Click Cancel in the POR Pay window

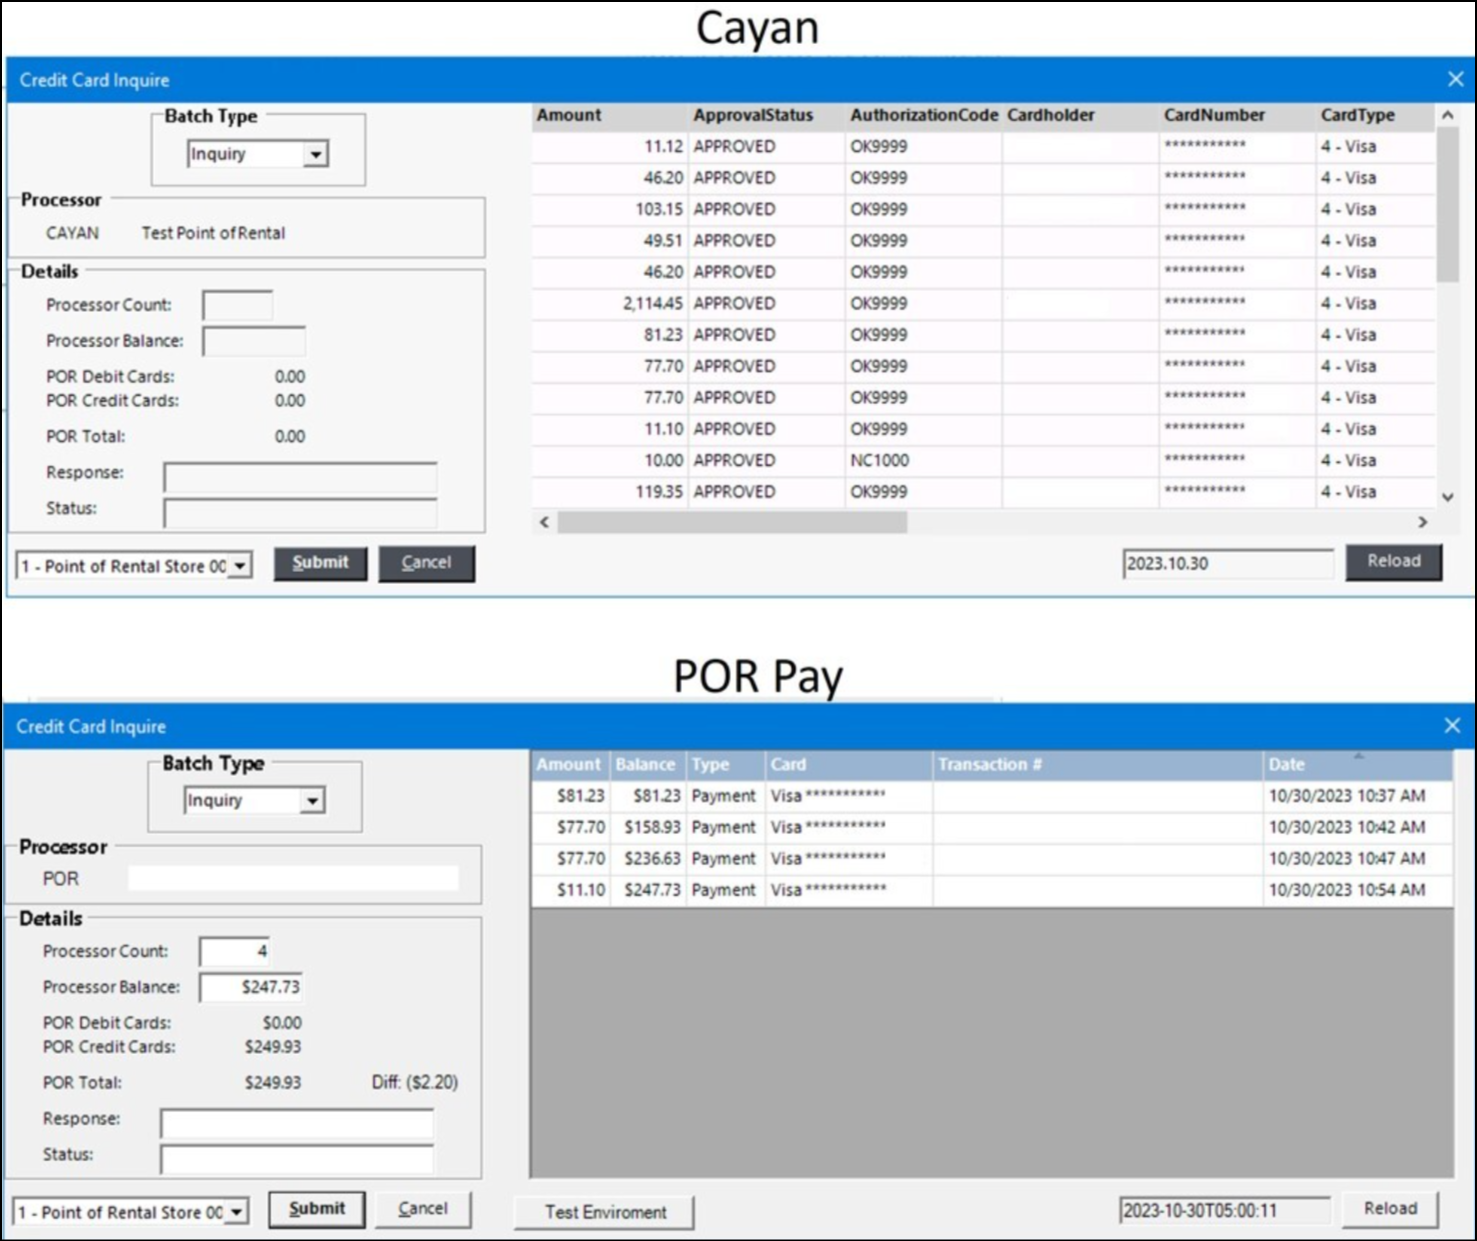click(422, 1209)
